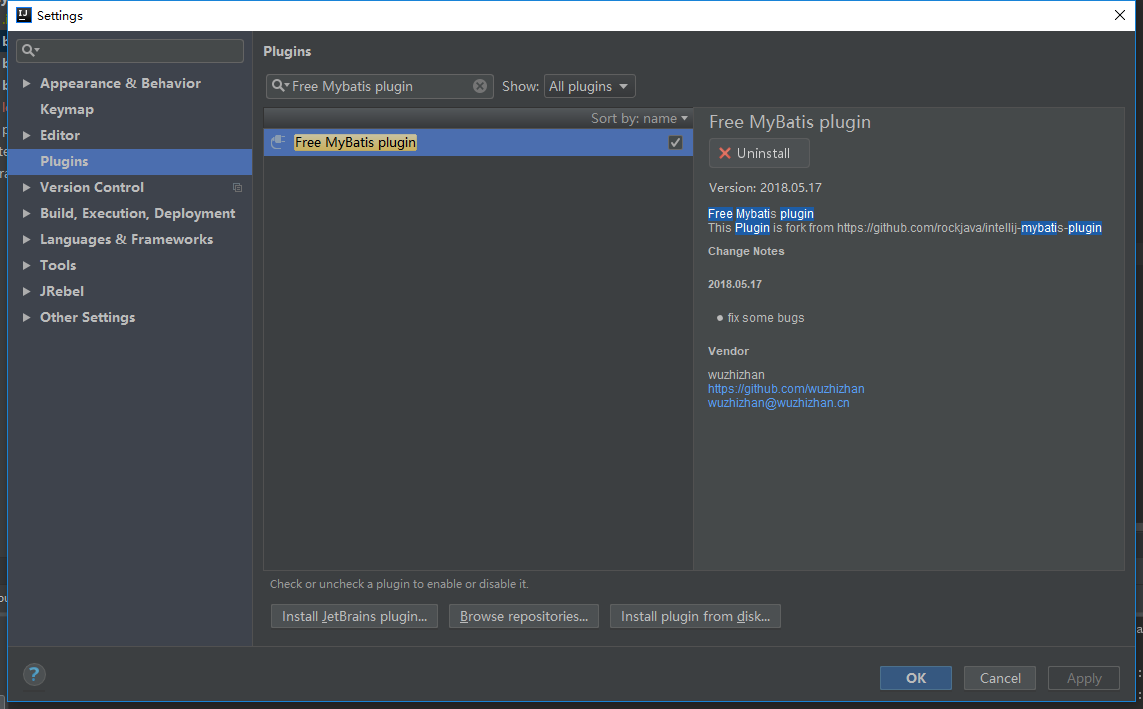This screenshot has height=709, width=1143.
Task: Click the 'fix some bugs' note
Action: [765, 318]
